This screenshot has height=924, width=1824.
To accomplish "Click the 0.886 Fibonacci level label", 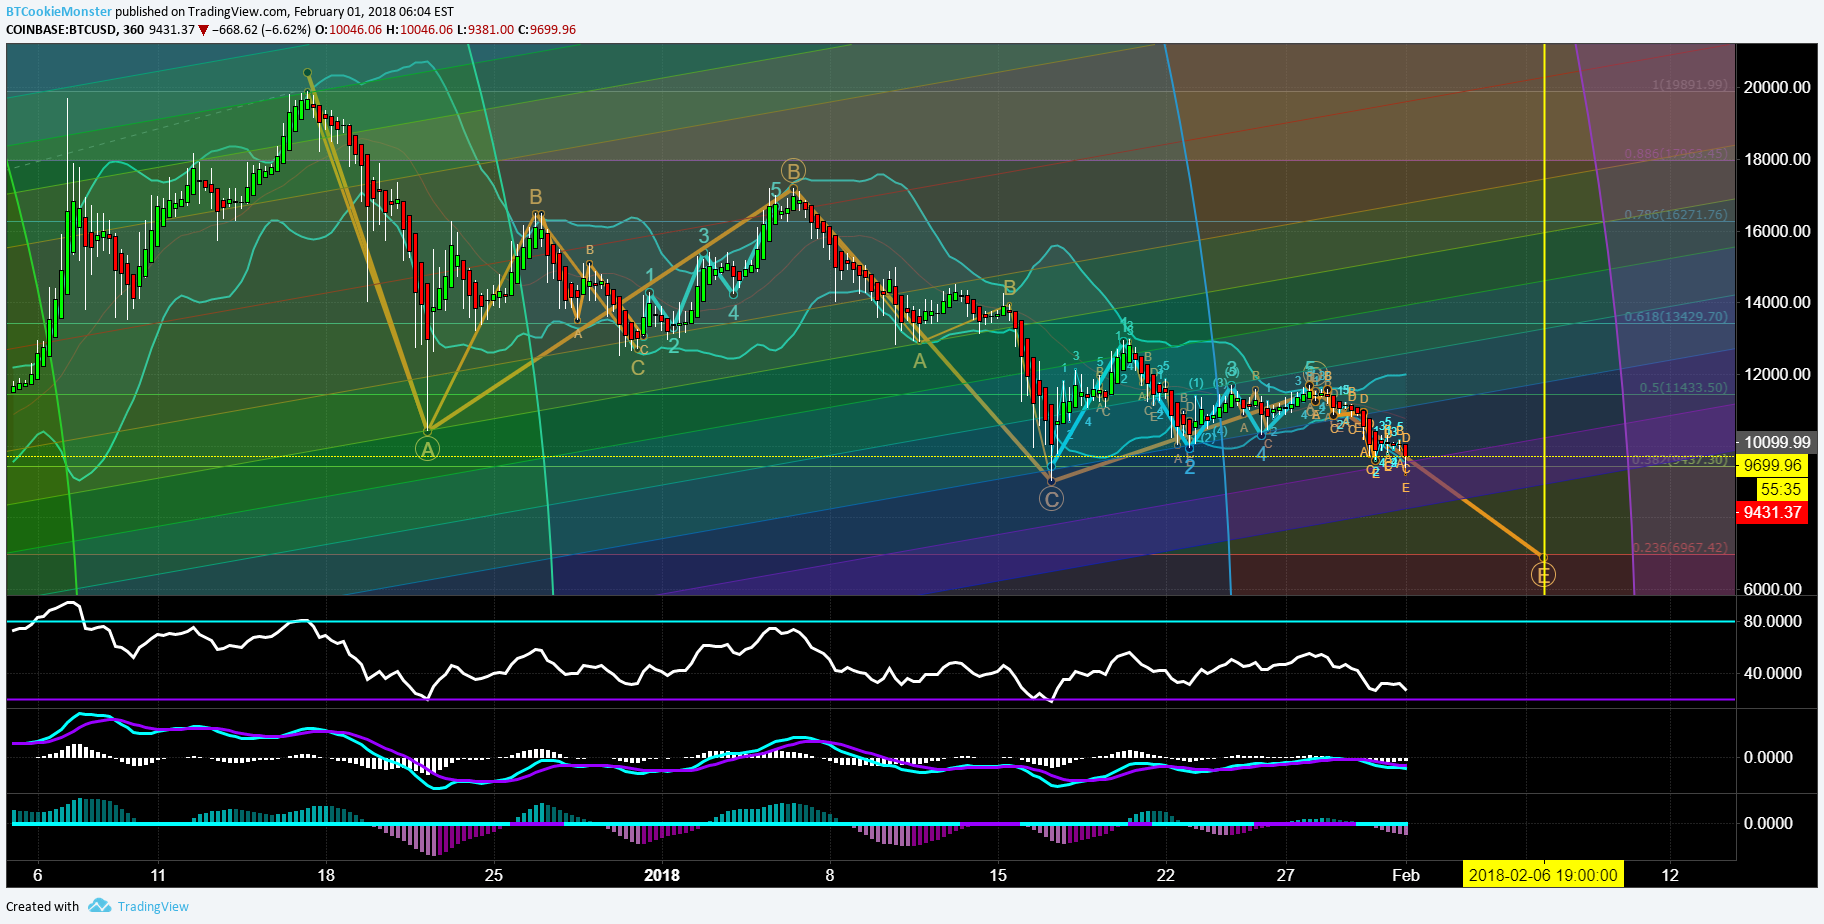I will click(1675, 154).
